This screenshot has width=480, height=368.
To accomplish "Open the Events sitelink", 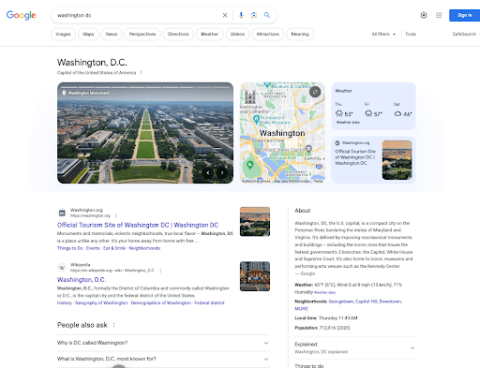I will pos(93,248).
